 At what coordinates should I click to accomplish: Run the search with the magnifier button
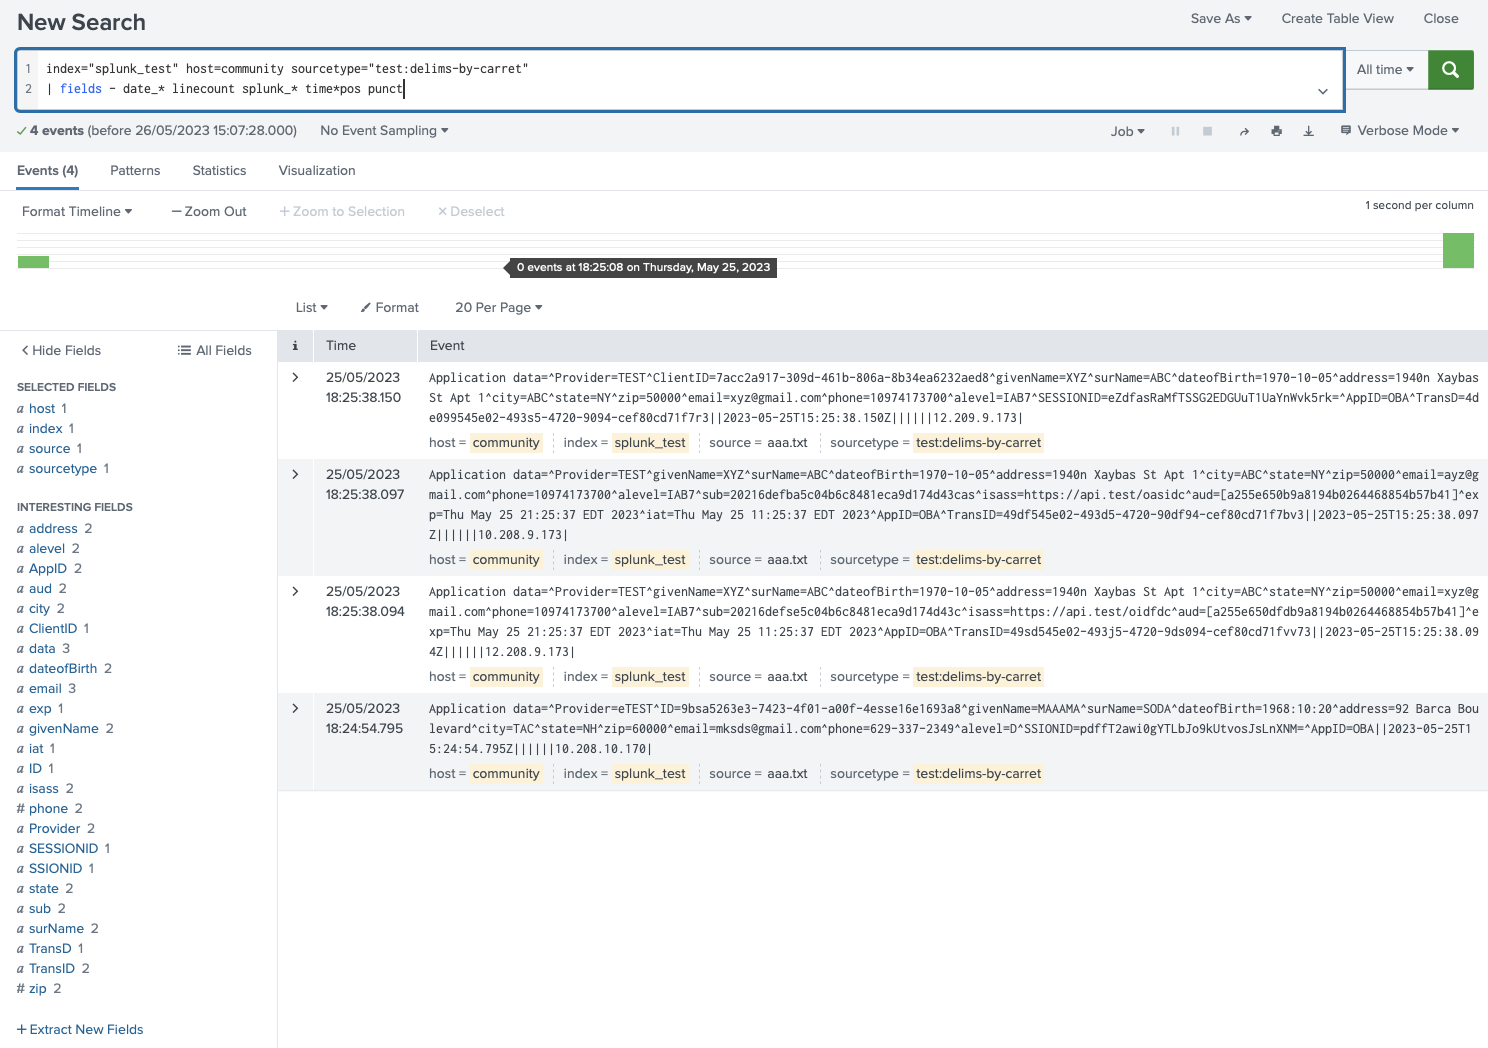1450,70
